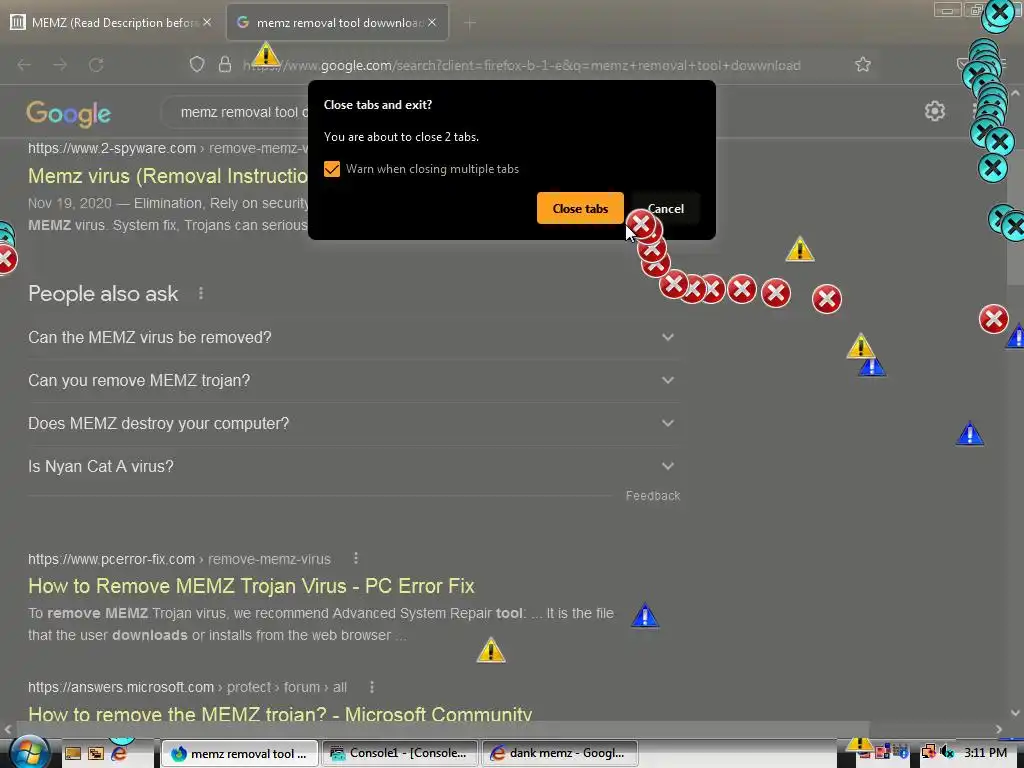Screen dimensions: 1024x768
Task: Open Memz virus Removal Instructions result
Action: click(x=168, y=176)
